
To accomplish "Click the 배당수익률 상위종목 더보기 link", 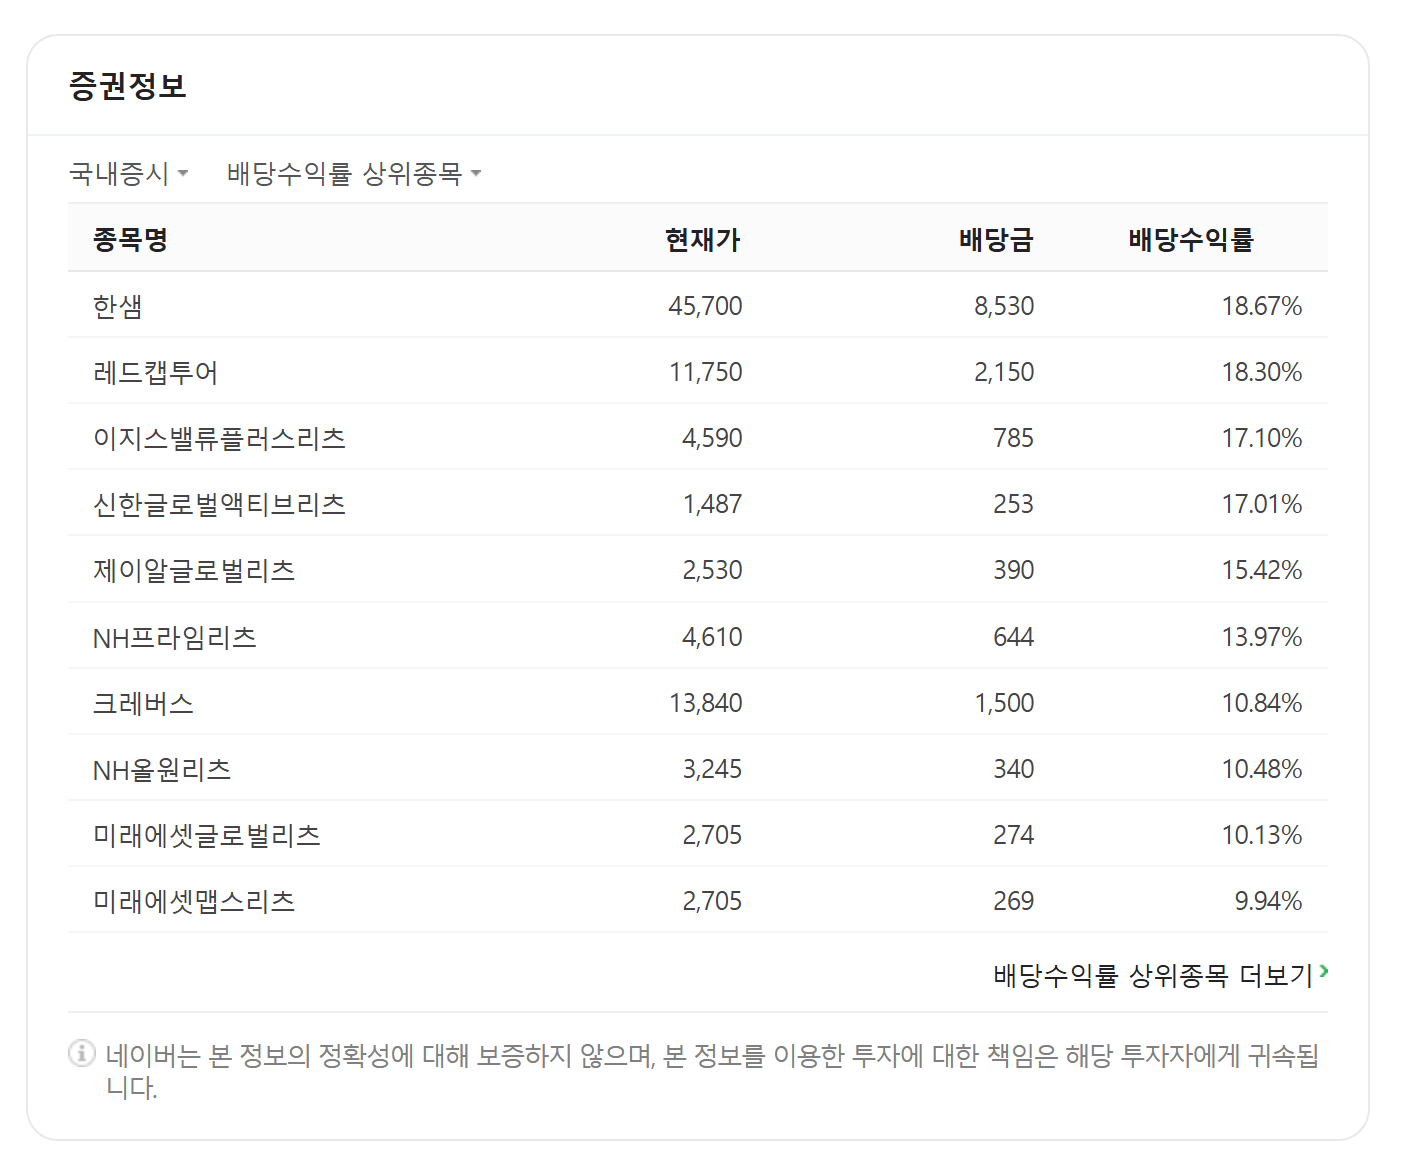I will click(x=1151, y=969).
